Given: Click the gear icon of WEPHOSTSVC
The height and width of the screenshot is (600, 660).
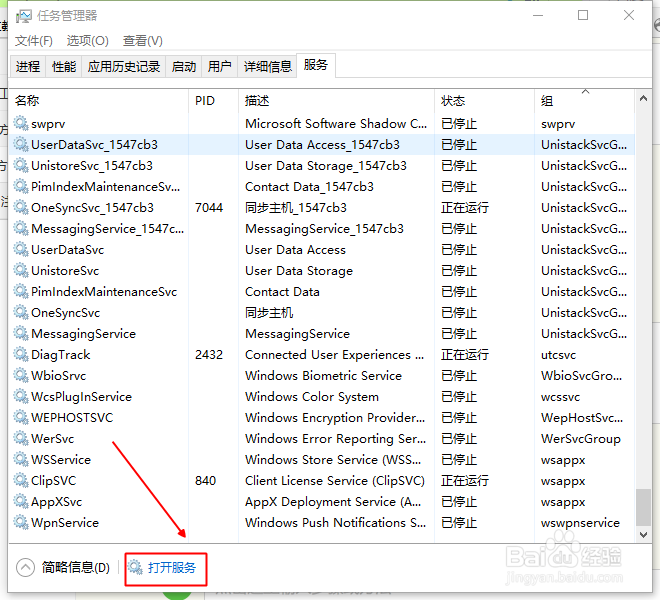Looking at the screenshot, I should click(x=21, y=417).
